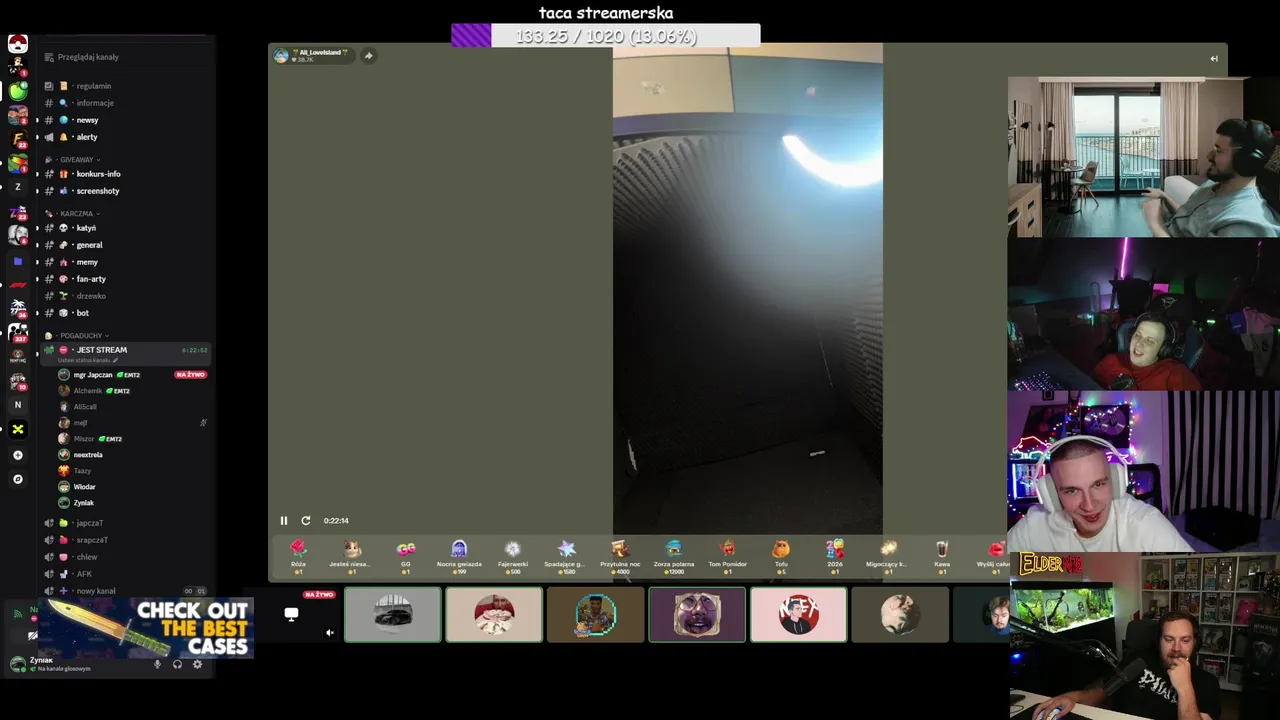Collapse the KARCZMA category
Image resolution: width=1280 pixels, height=720 pixels.
click(76, 214)
